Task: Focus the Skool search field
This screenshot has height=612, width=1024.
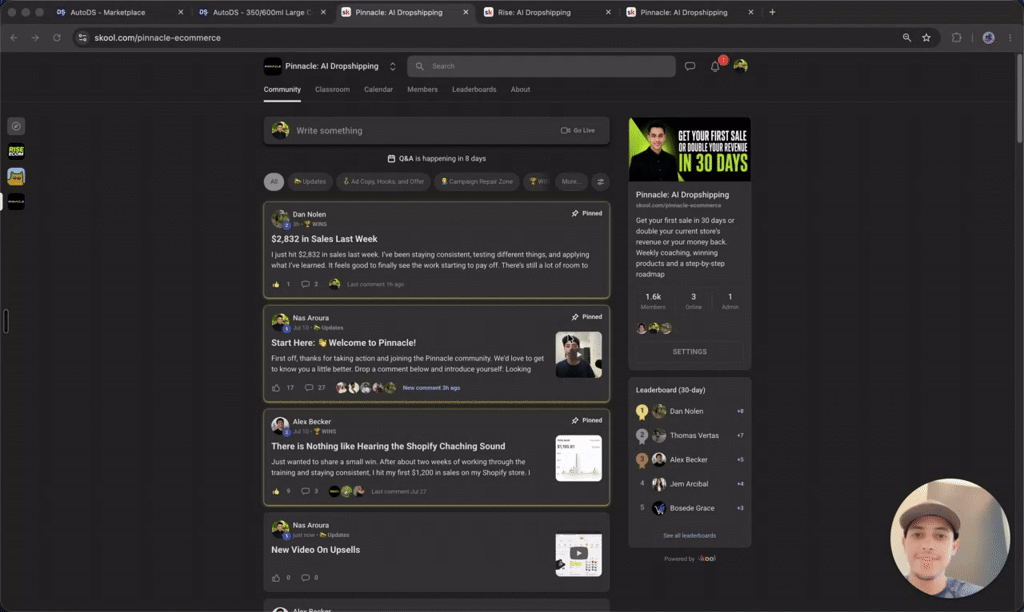Action: [x=541, y=66]
